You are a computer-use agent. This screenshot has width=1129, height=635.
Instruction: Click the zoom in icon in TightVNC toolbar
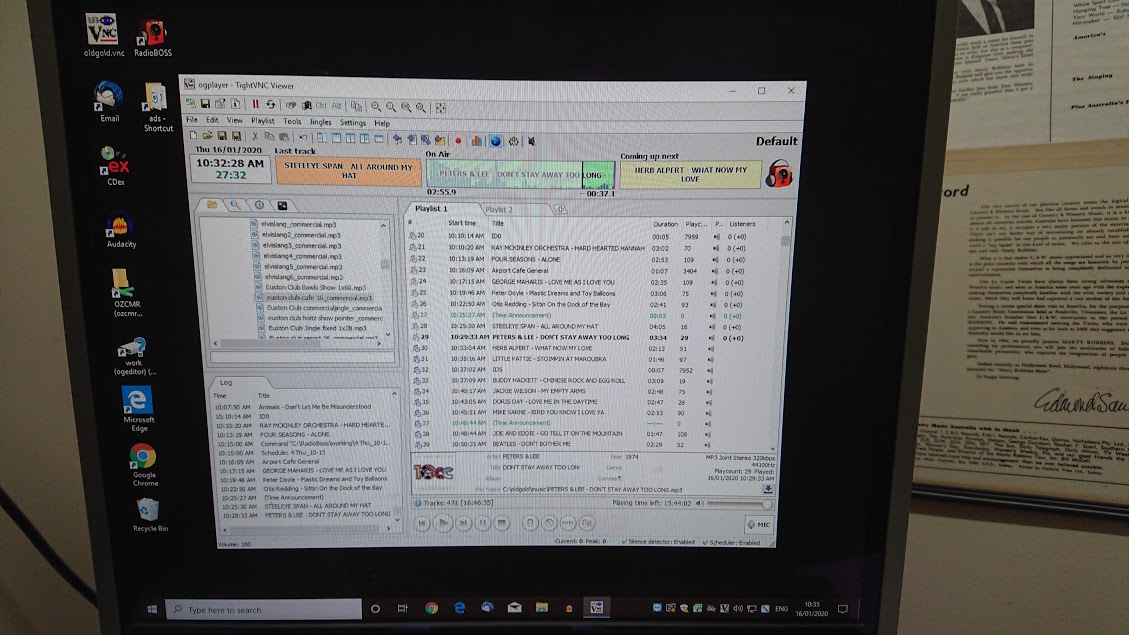pos(376,107)
